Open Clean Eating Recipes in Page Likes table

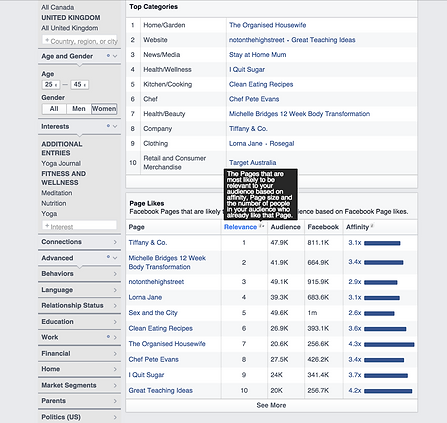click(x=161, y=329)
